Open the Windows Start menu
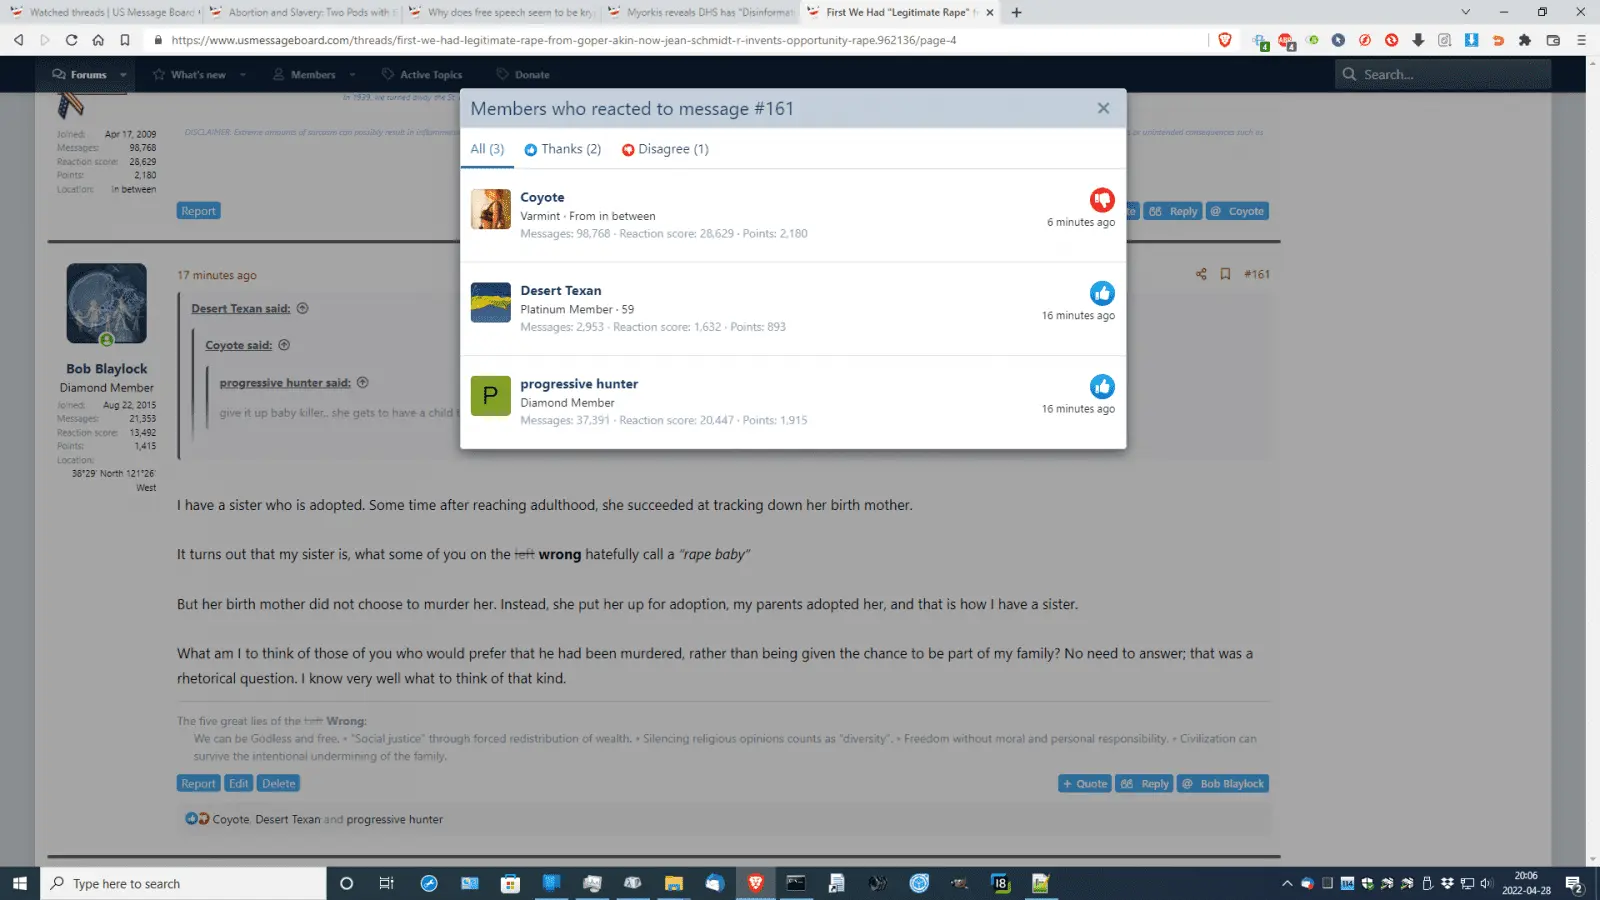 tap(20, 883)
